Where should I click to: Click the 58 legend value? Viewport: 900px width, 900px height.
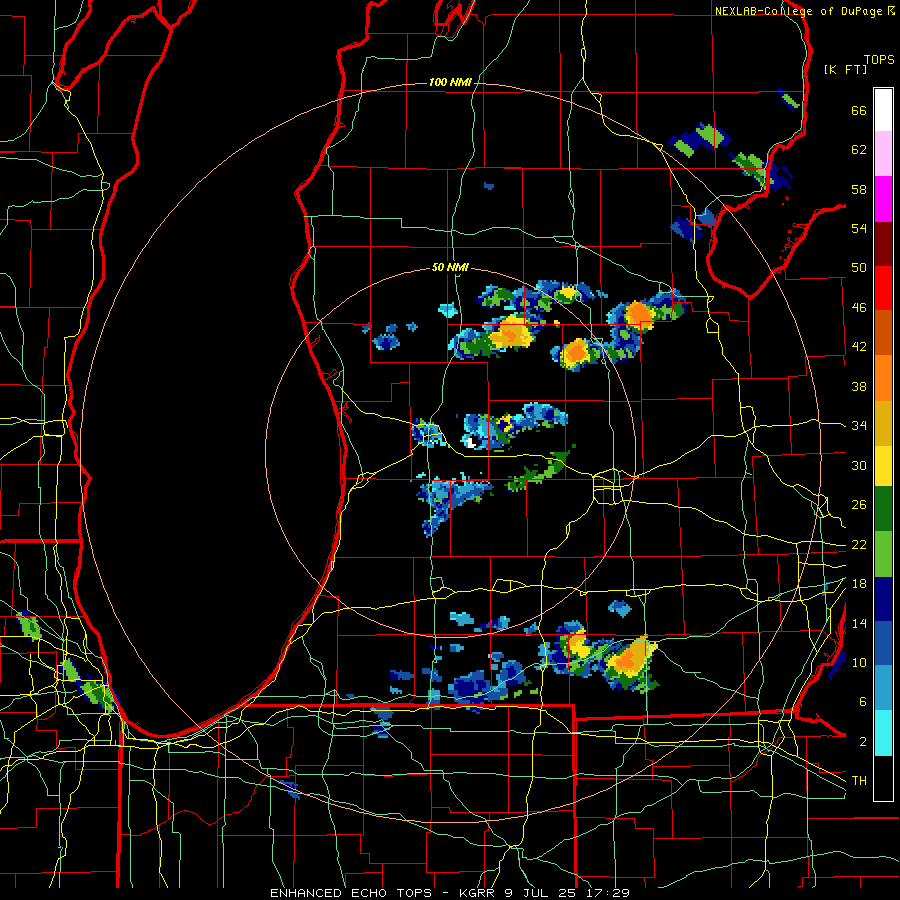[859, 189]
